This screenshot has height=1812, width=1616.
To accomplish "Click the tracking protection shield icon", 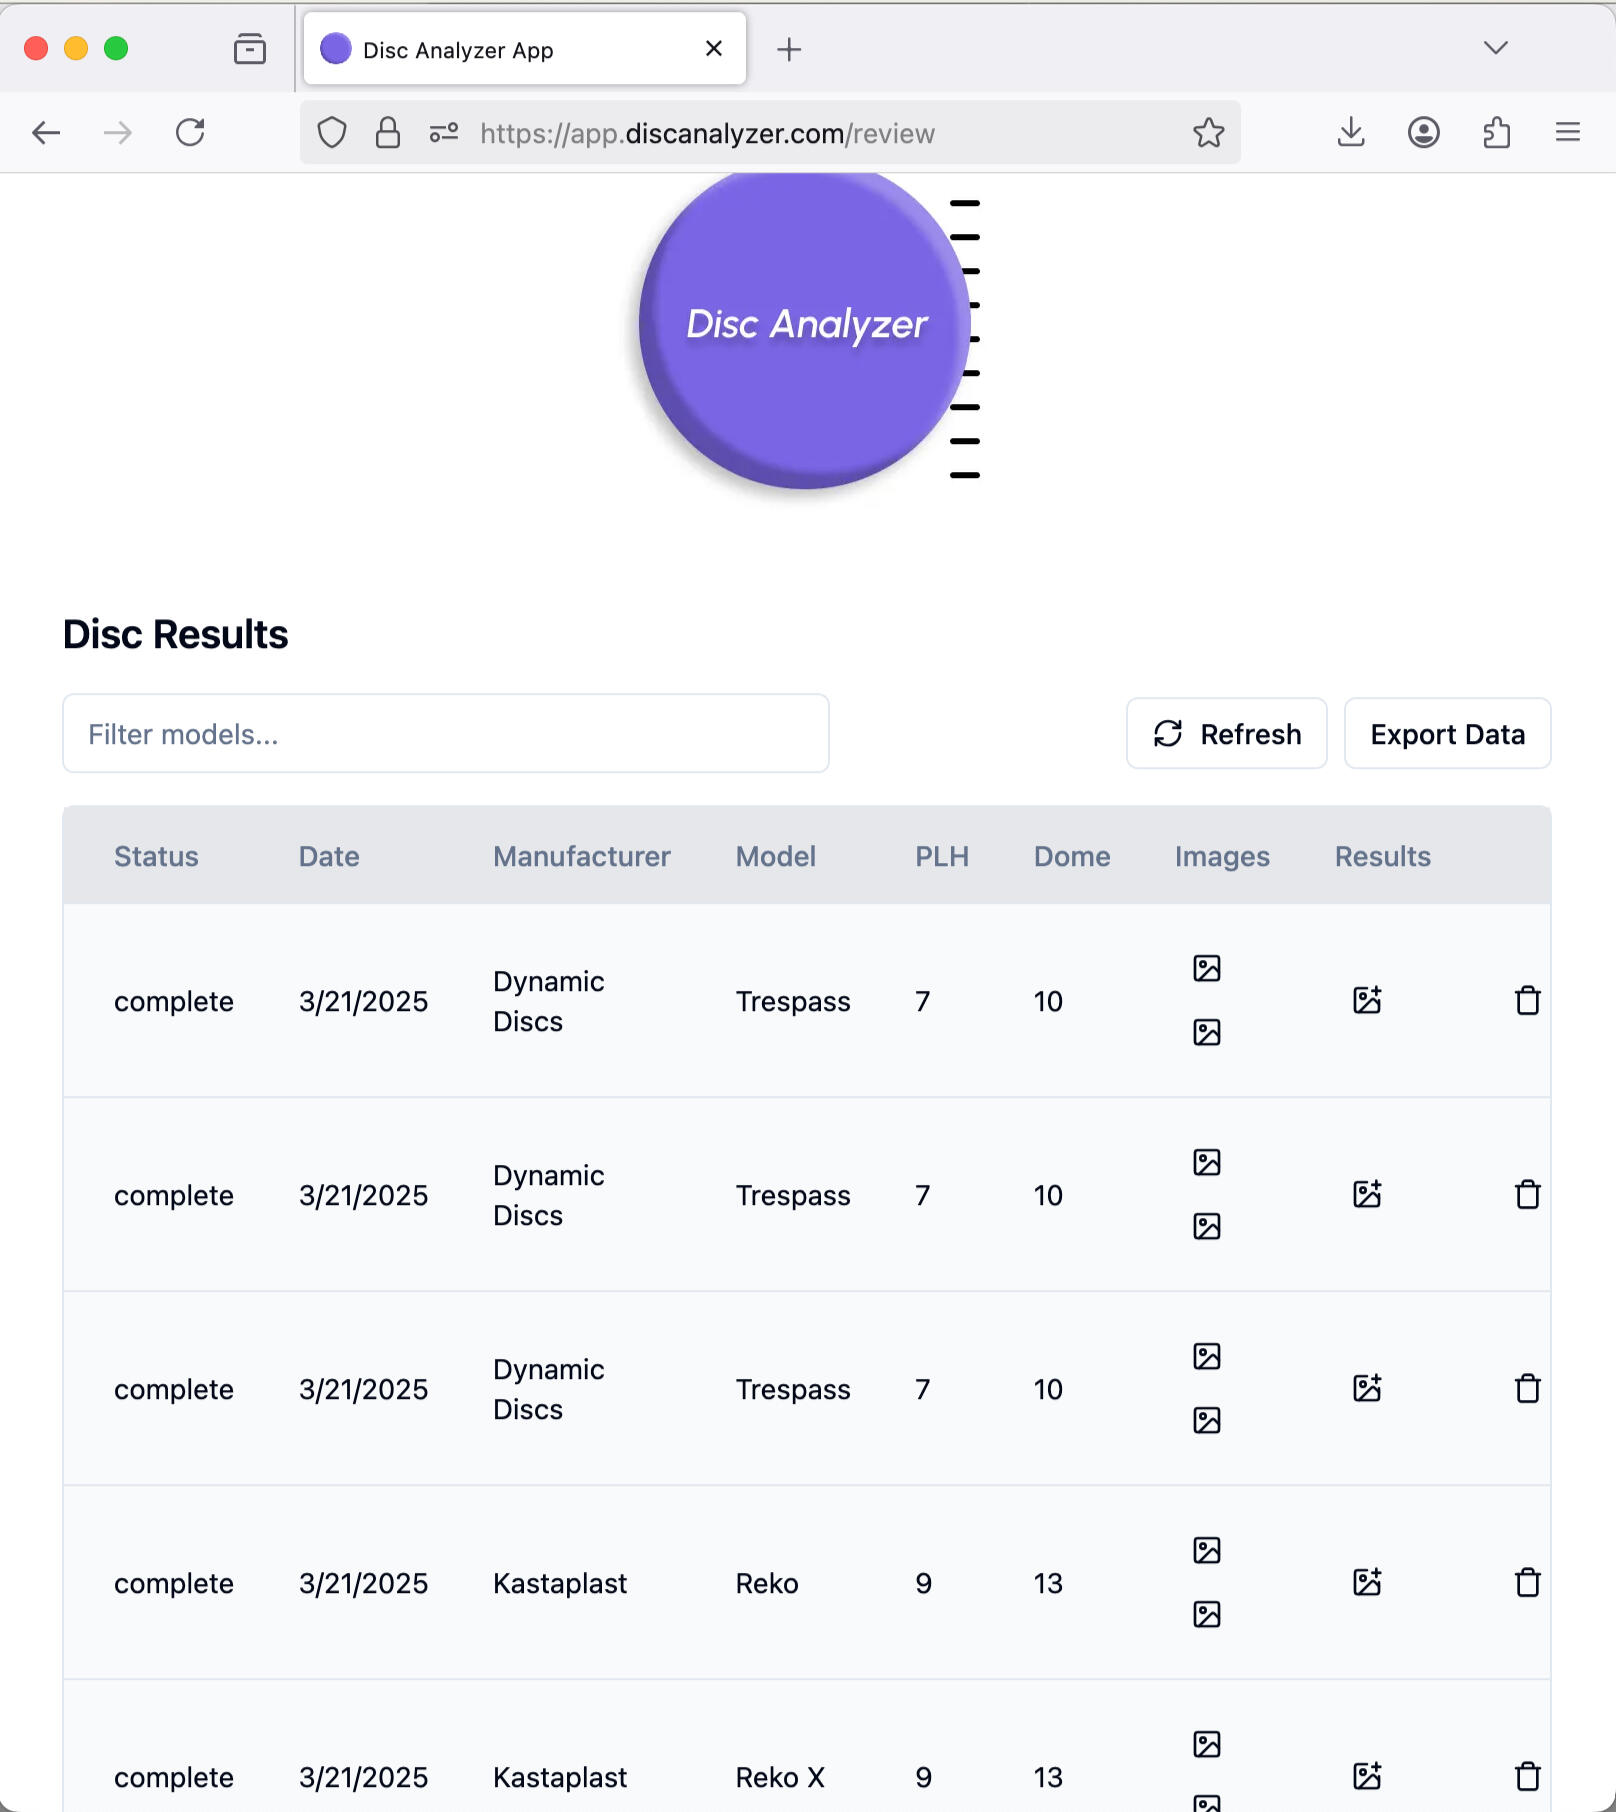I will tap(331, 132).
